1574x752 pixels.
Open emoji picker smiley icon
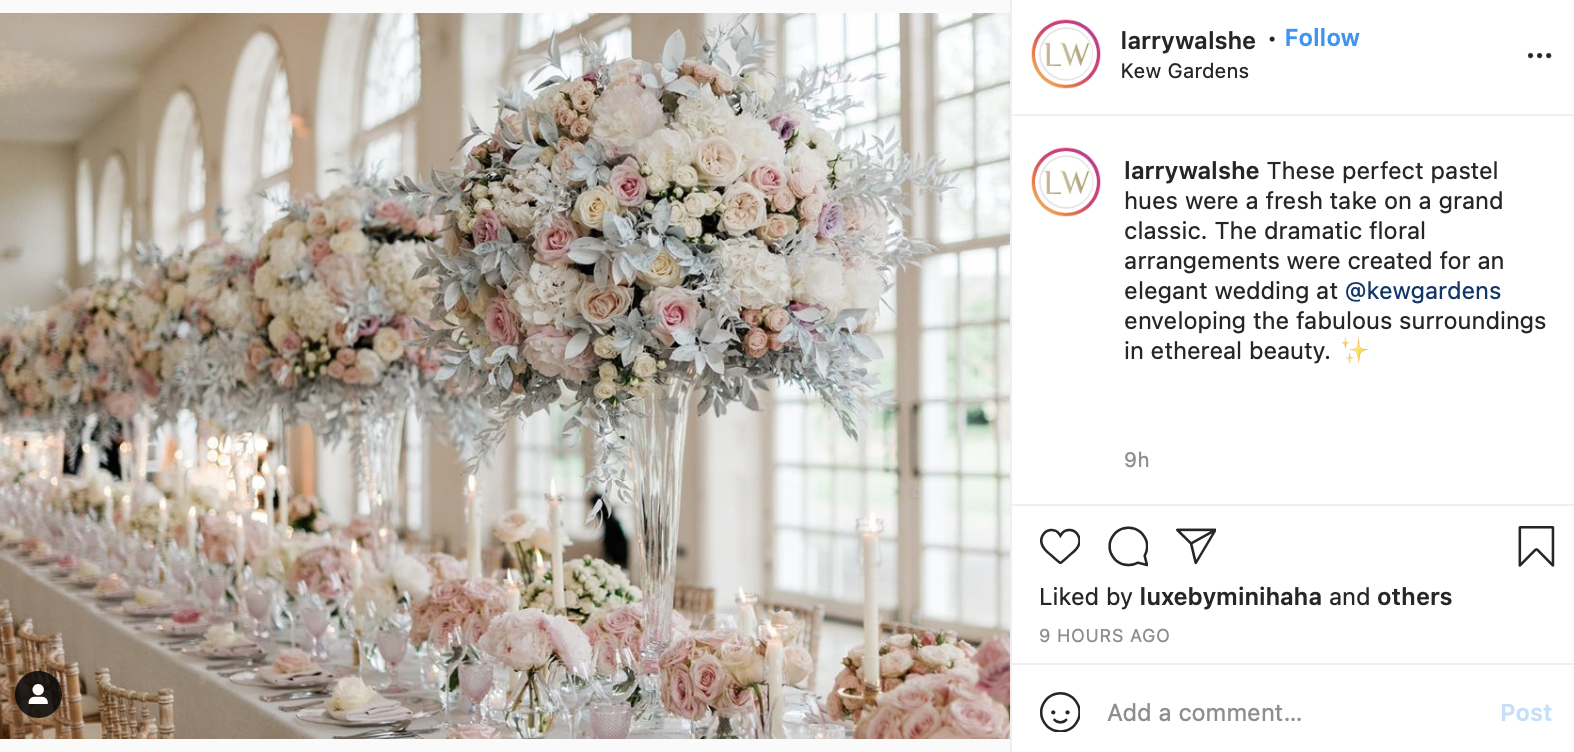[x=1060, y=712]
